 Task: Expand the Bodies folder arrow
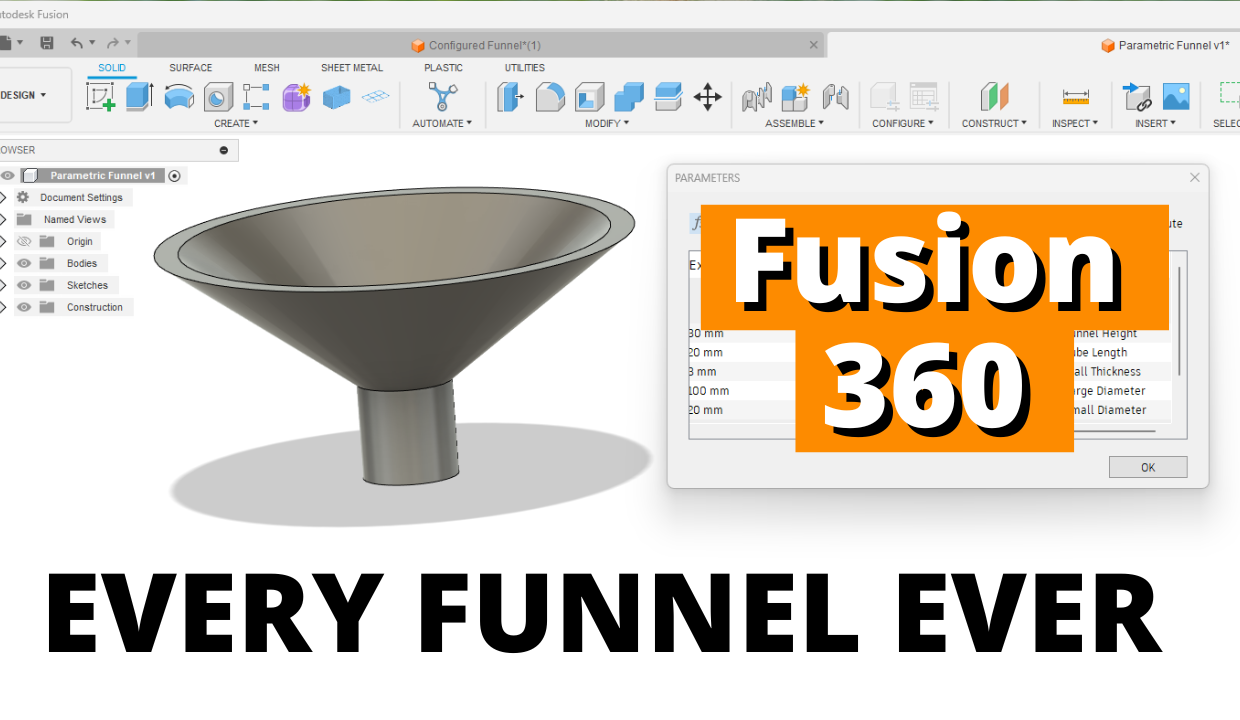click(x=3, y=264)
